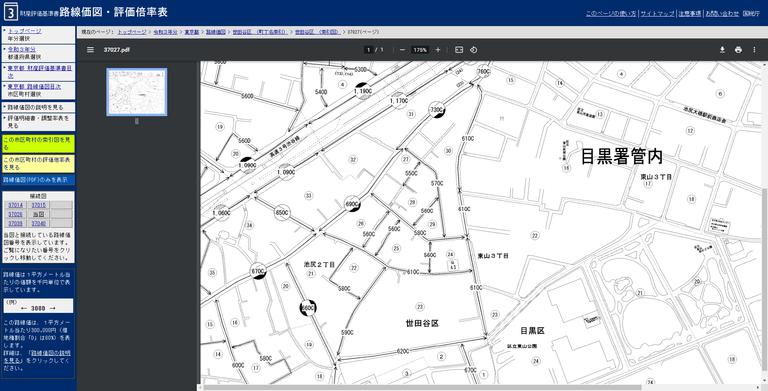
Task: Click the 650C circled route value
Action: click(282, 213)
